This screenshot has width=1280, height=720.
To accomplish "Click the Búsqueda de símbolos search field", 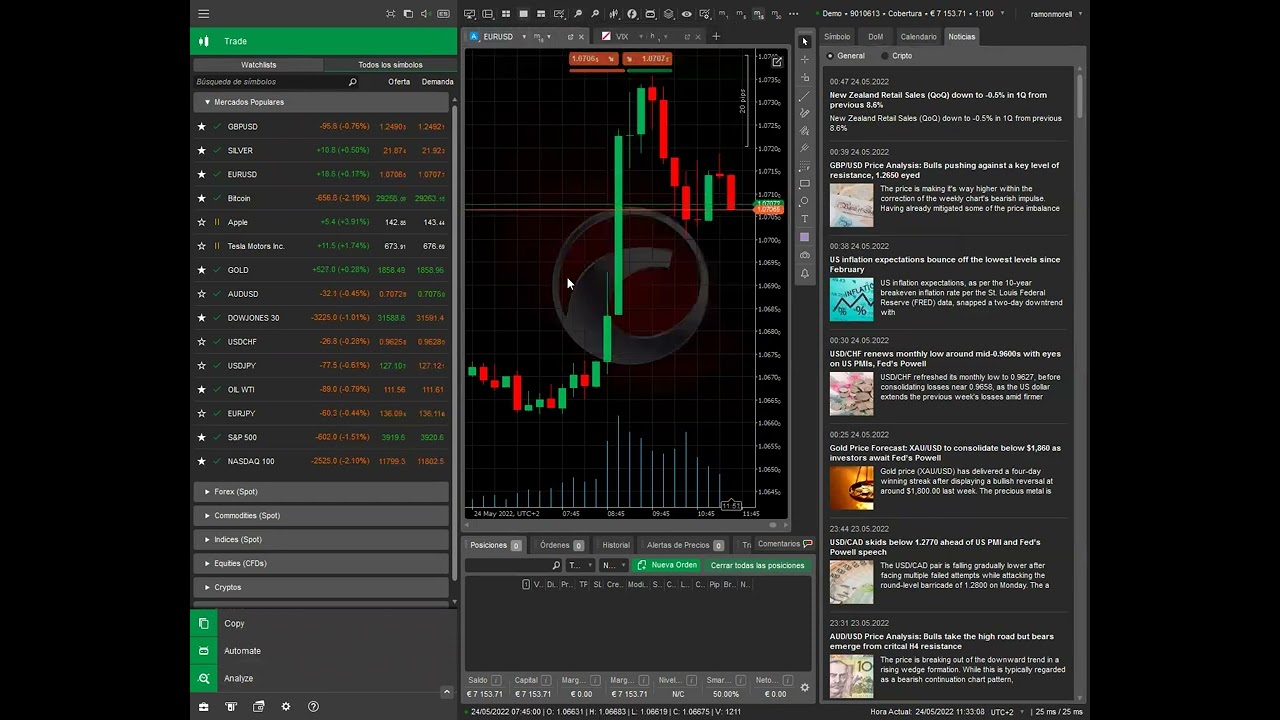I will (276, 82).
